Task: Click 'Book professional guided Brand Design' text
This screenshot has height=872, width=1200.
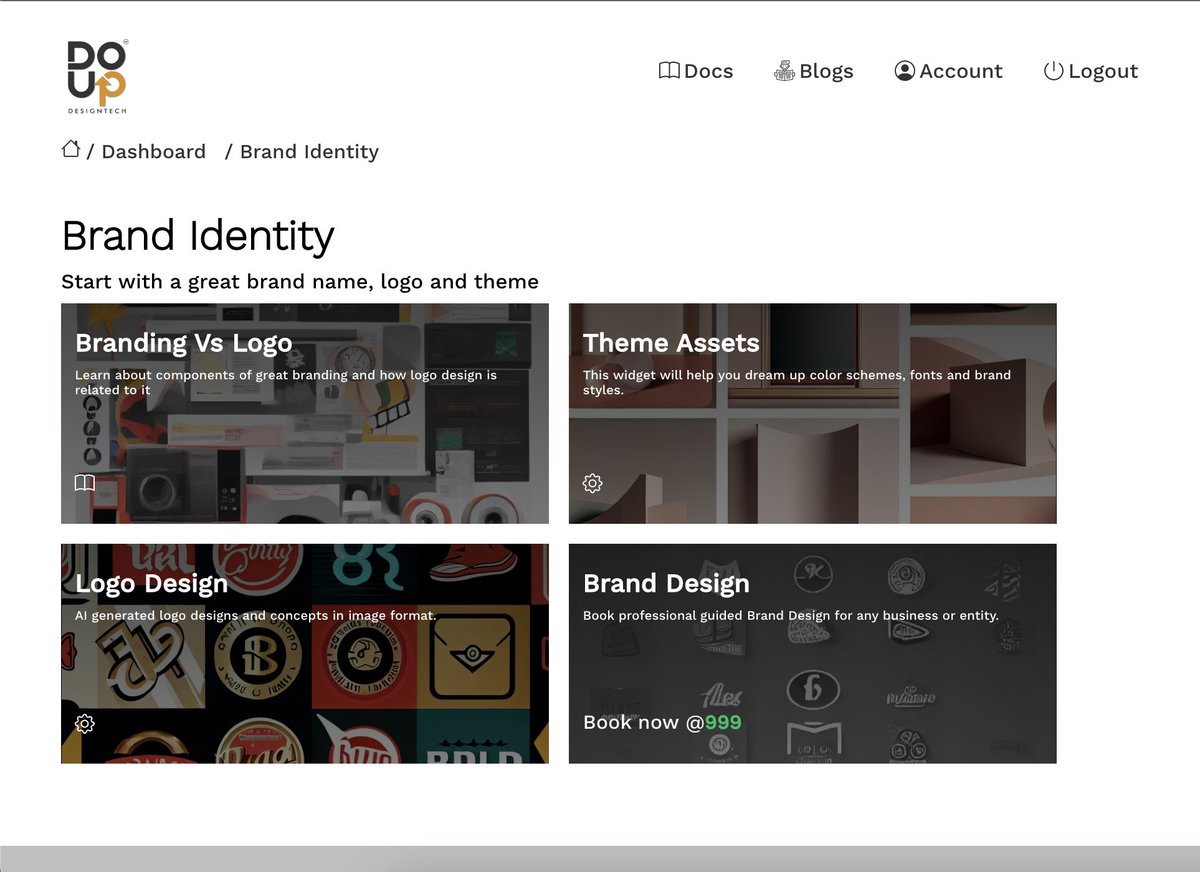Action: (791, 616)
